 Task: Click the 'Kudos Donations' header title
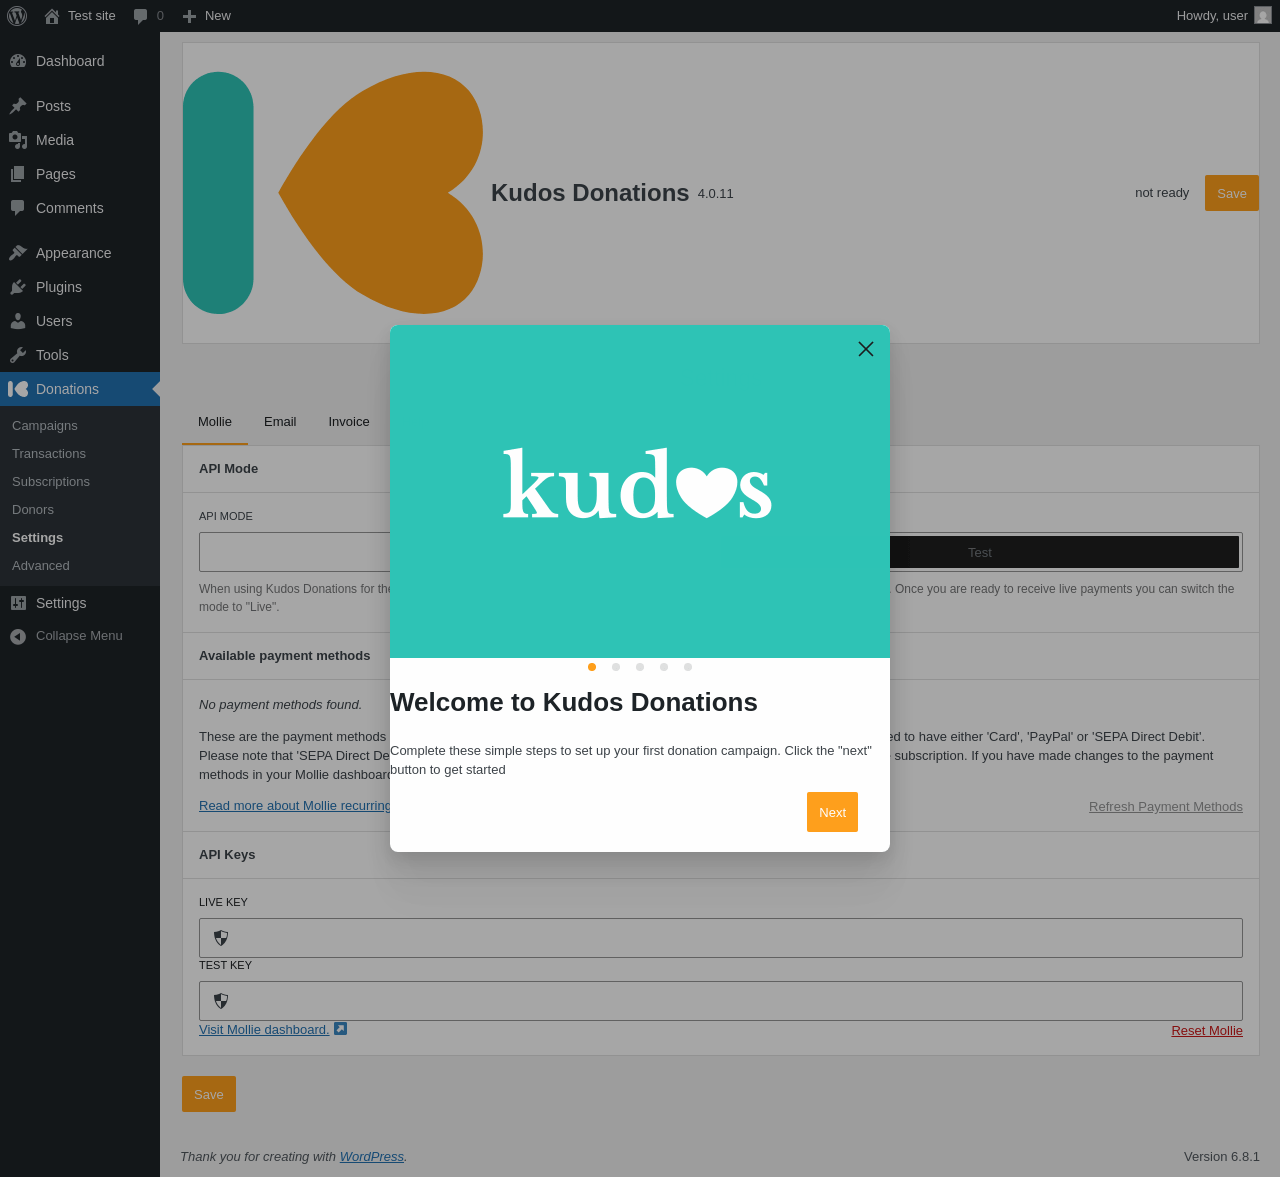coord(590,193)
